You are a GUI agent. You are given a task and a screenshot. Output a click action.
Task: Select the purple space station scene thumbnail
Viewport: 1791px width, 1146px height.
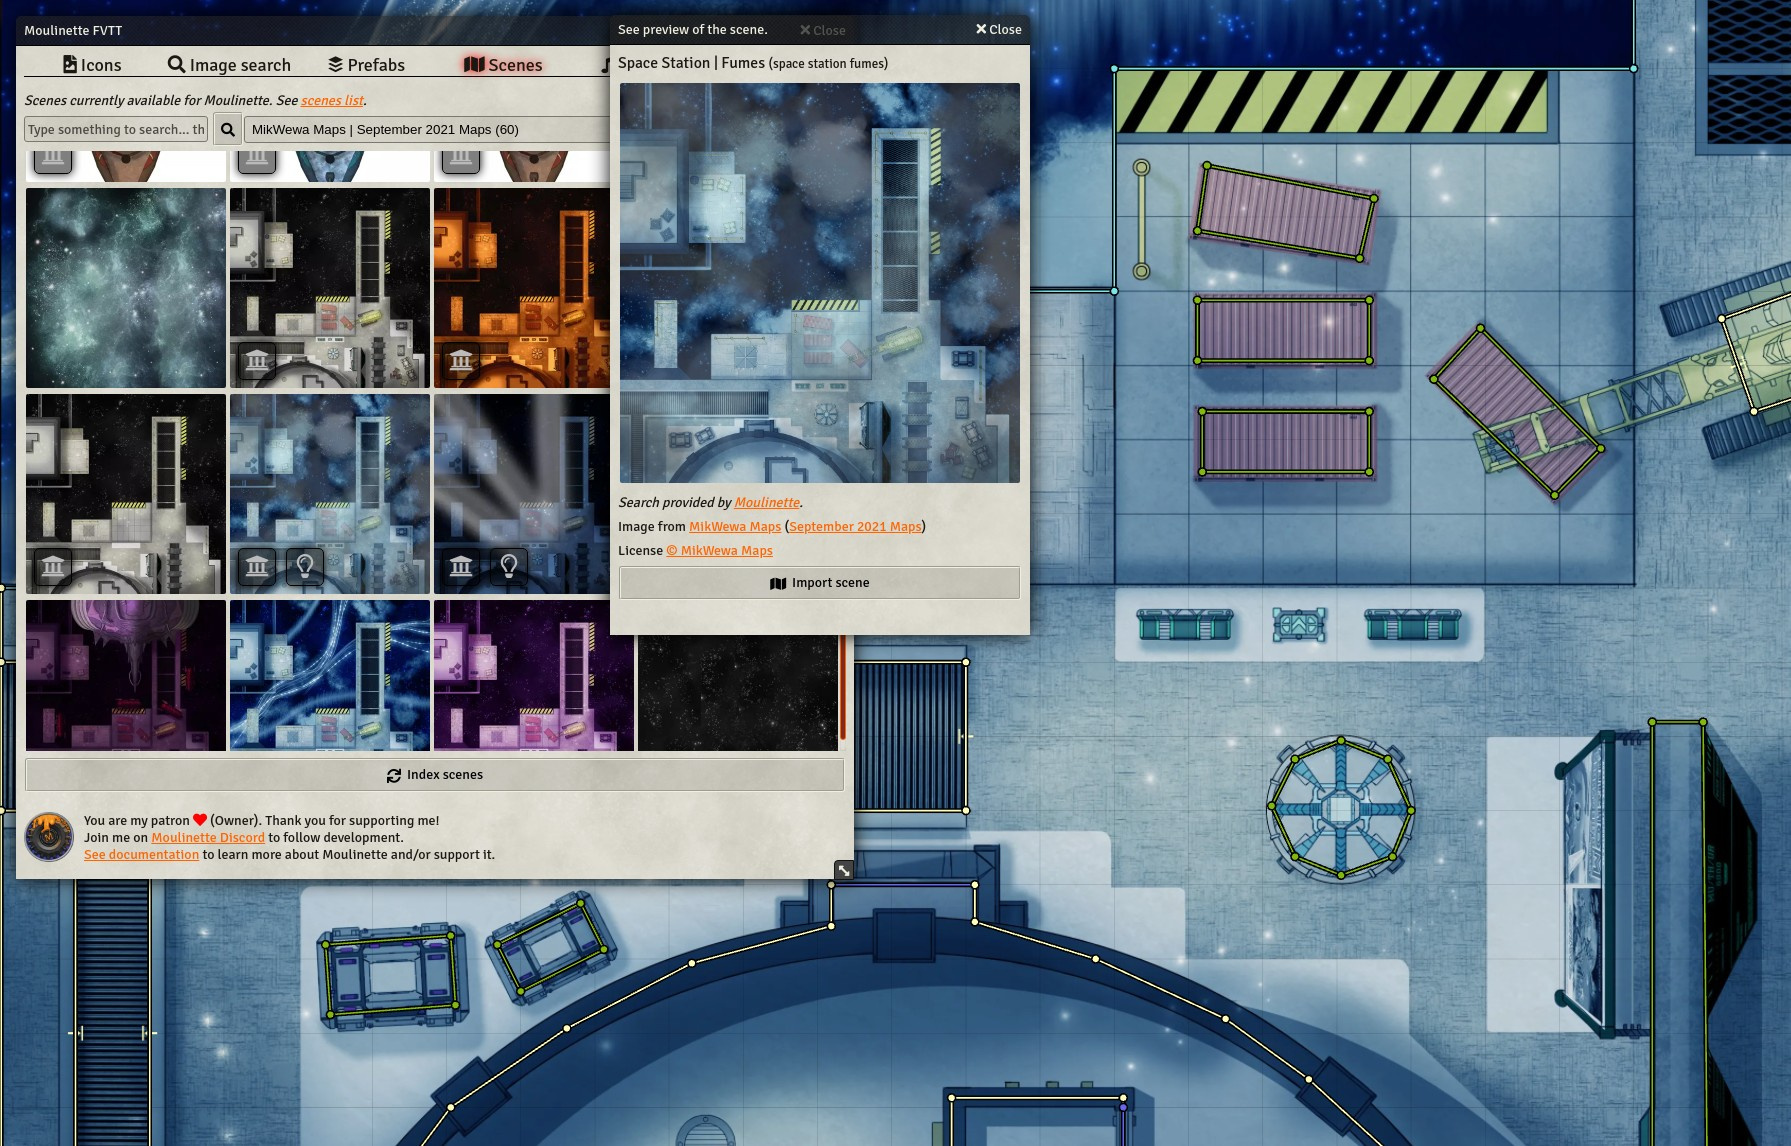click(534, 675)
